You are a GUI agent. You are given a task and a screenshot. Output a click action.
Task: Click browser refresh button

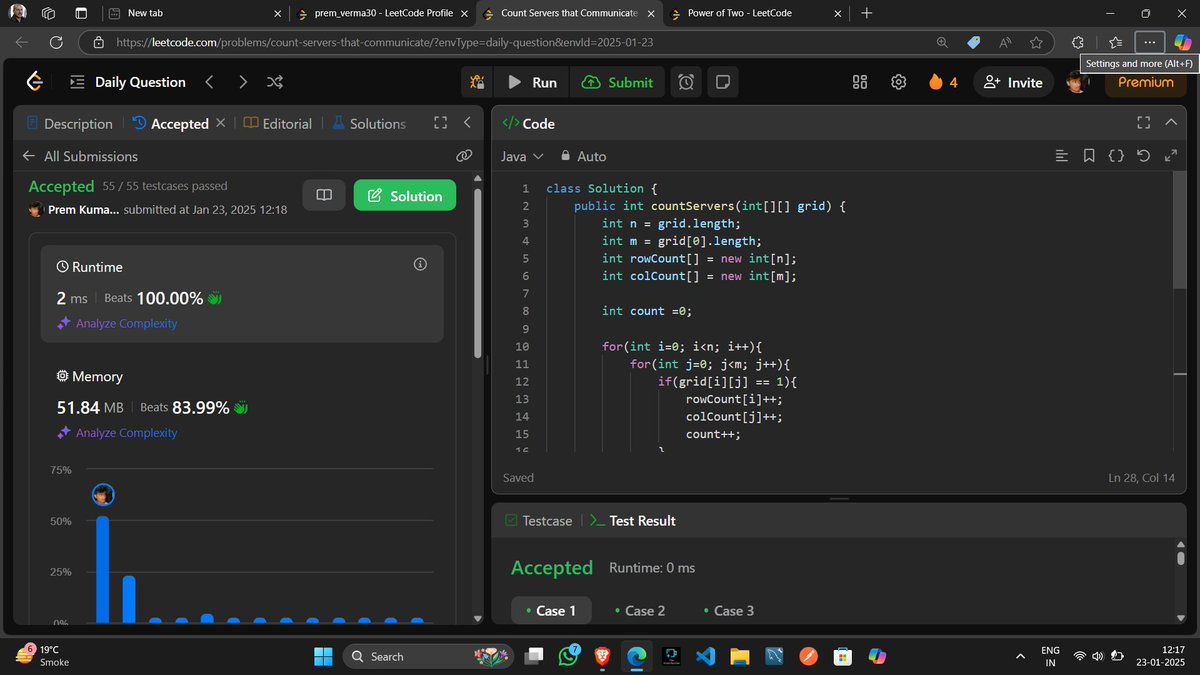56,43
